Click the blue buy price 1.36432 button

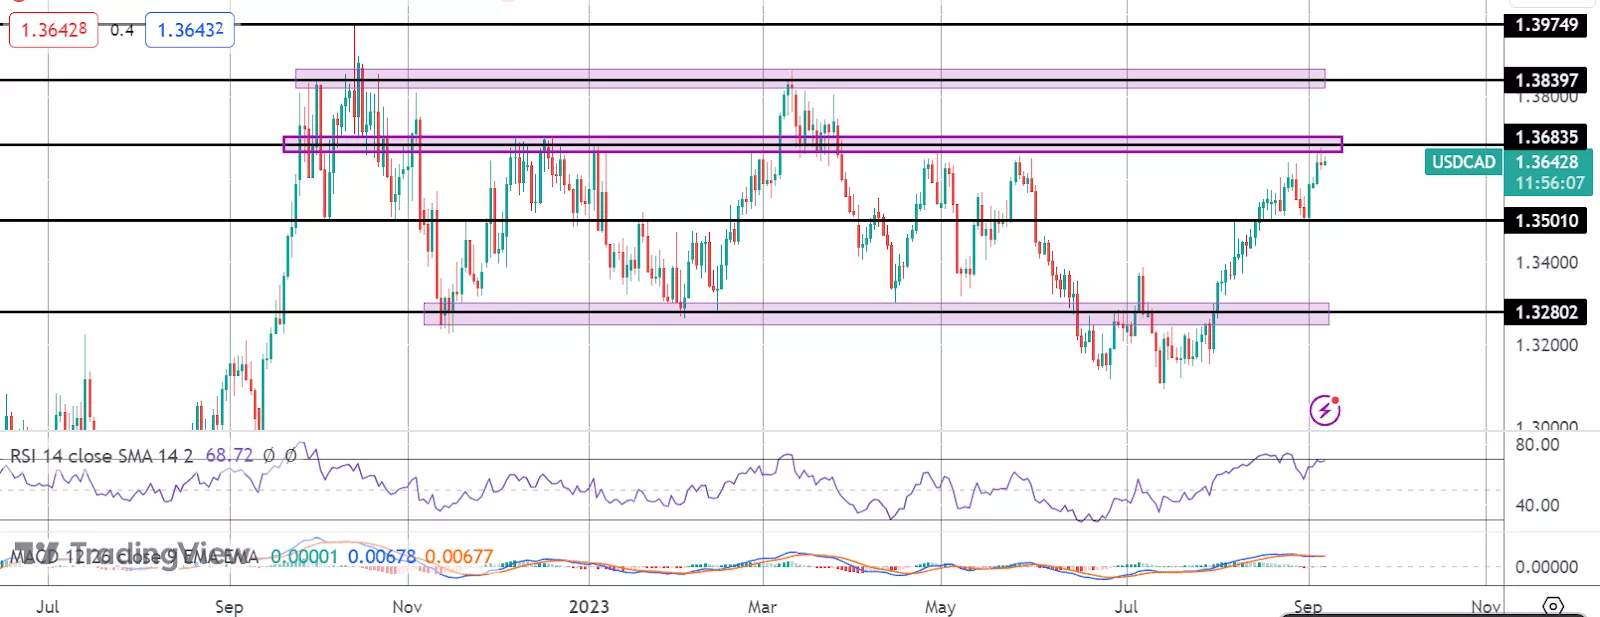190,30
